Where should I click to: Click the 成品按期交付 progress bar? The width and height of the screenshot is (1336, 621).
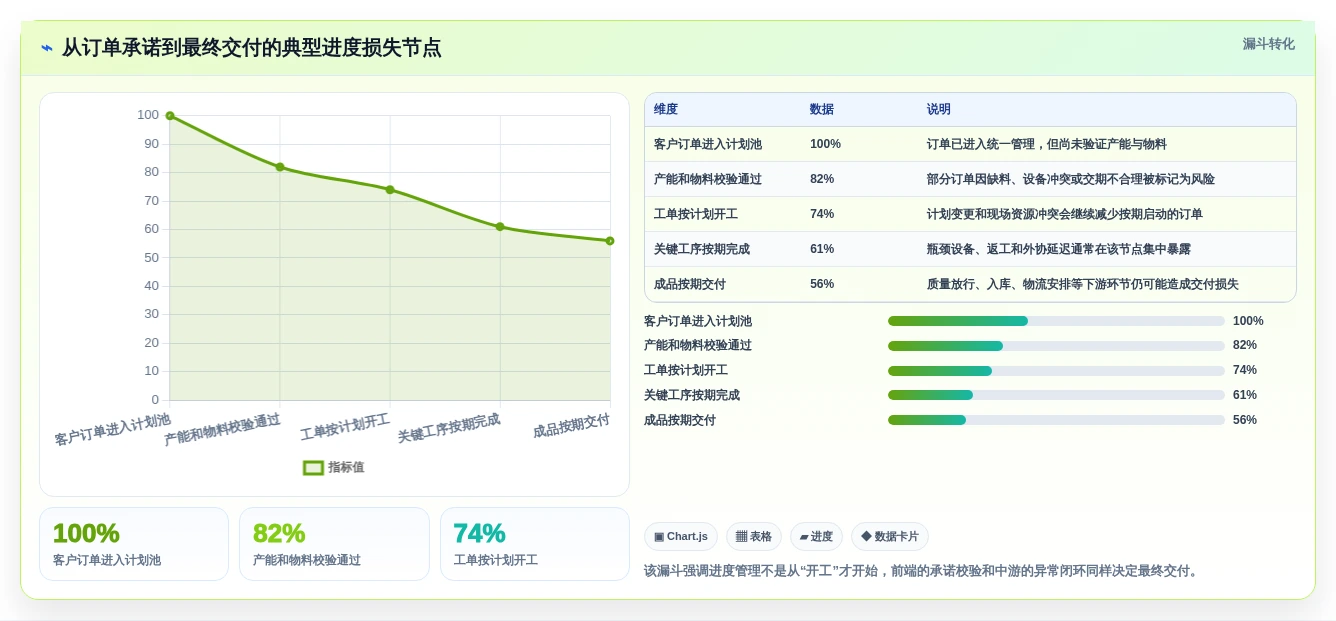tap(1056, 420)
